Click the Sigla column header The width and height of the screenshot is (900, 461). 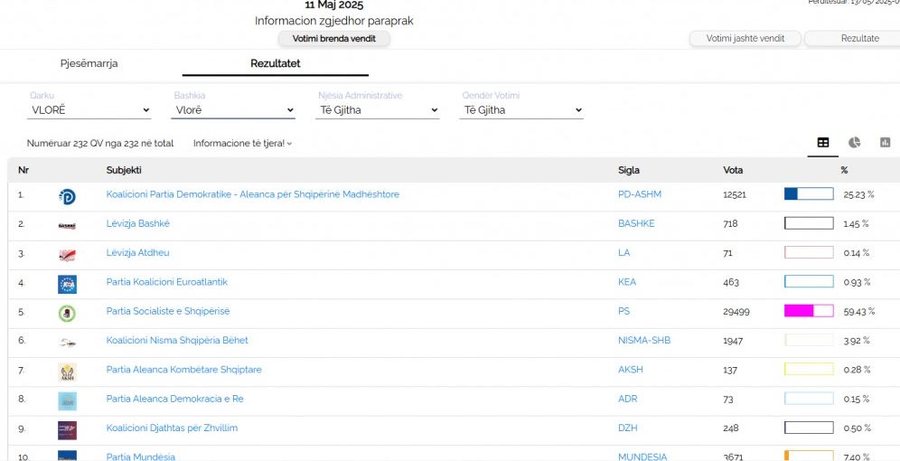pos(629,171)
